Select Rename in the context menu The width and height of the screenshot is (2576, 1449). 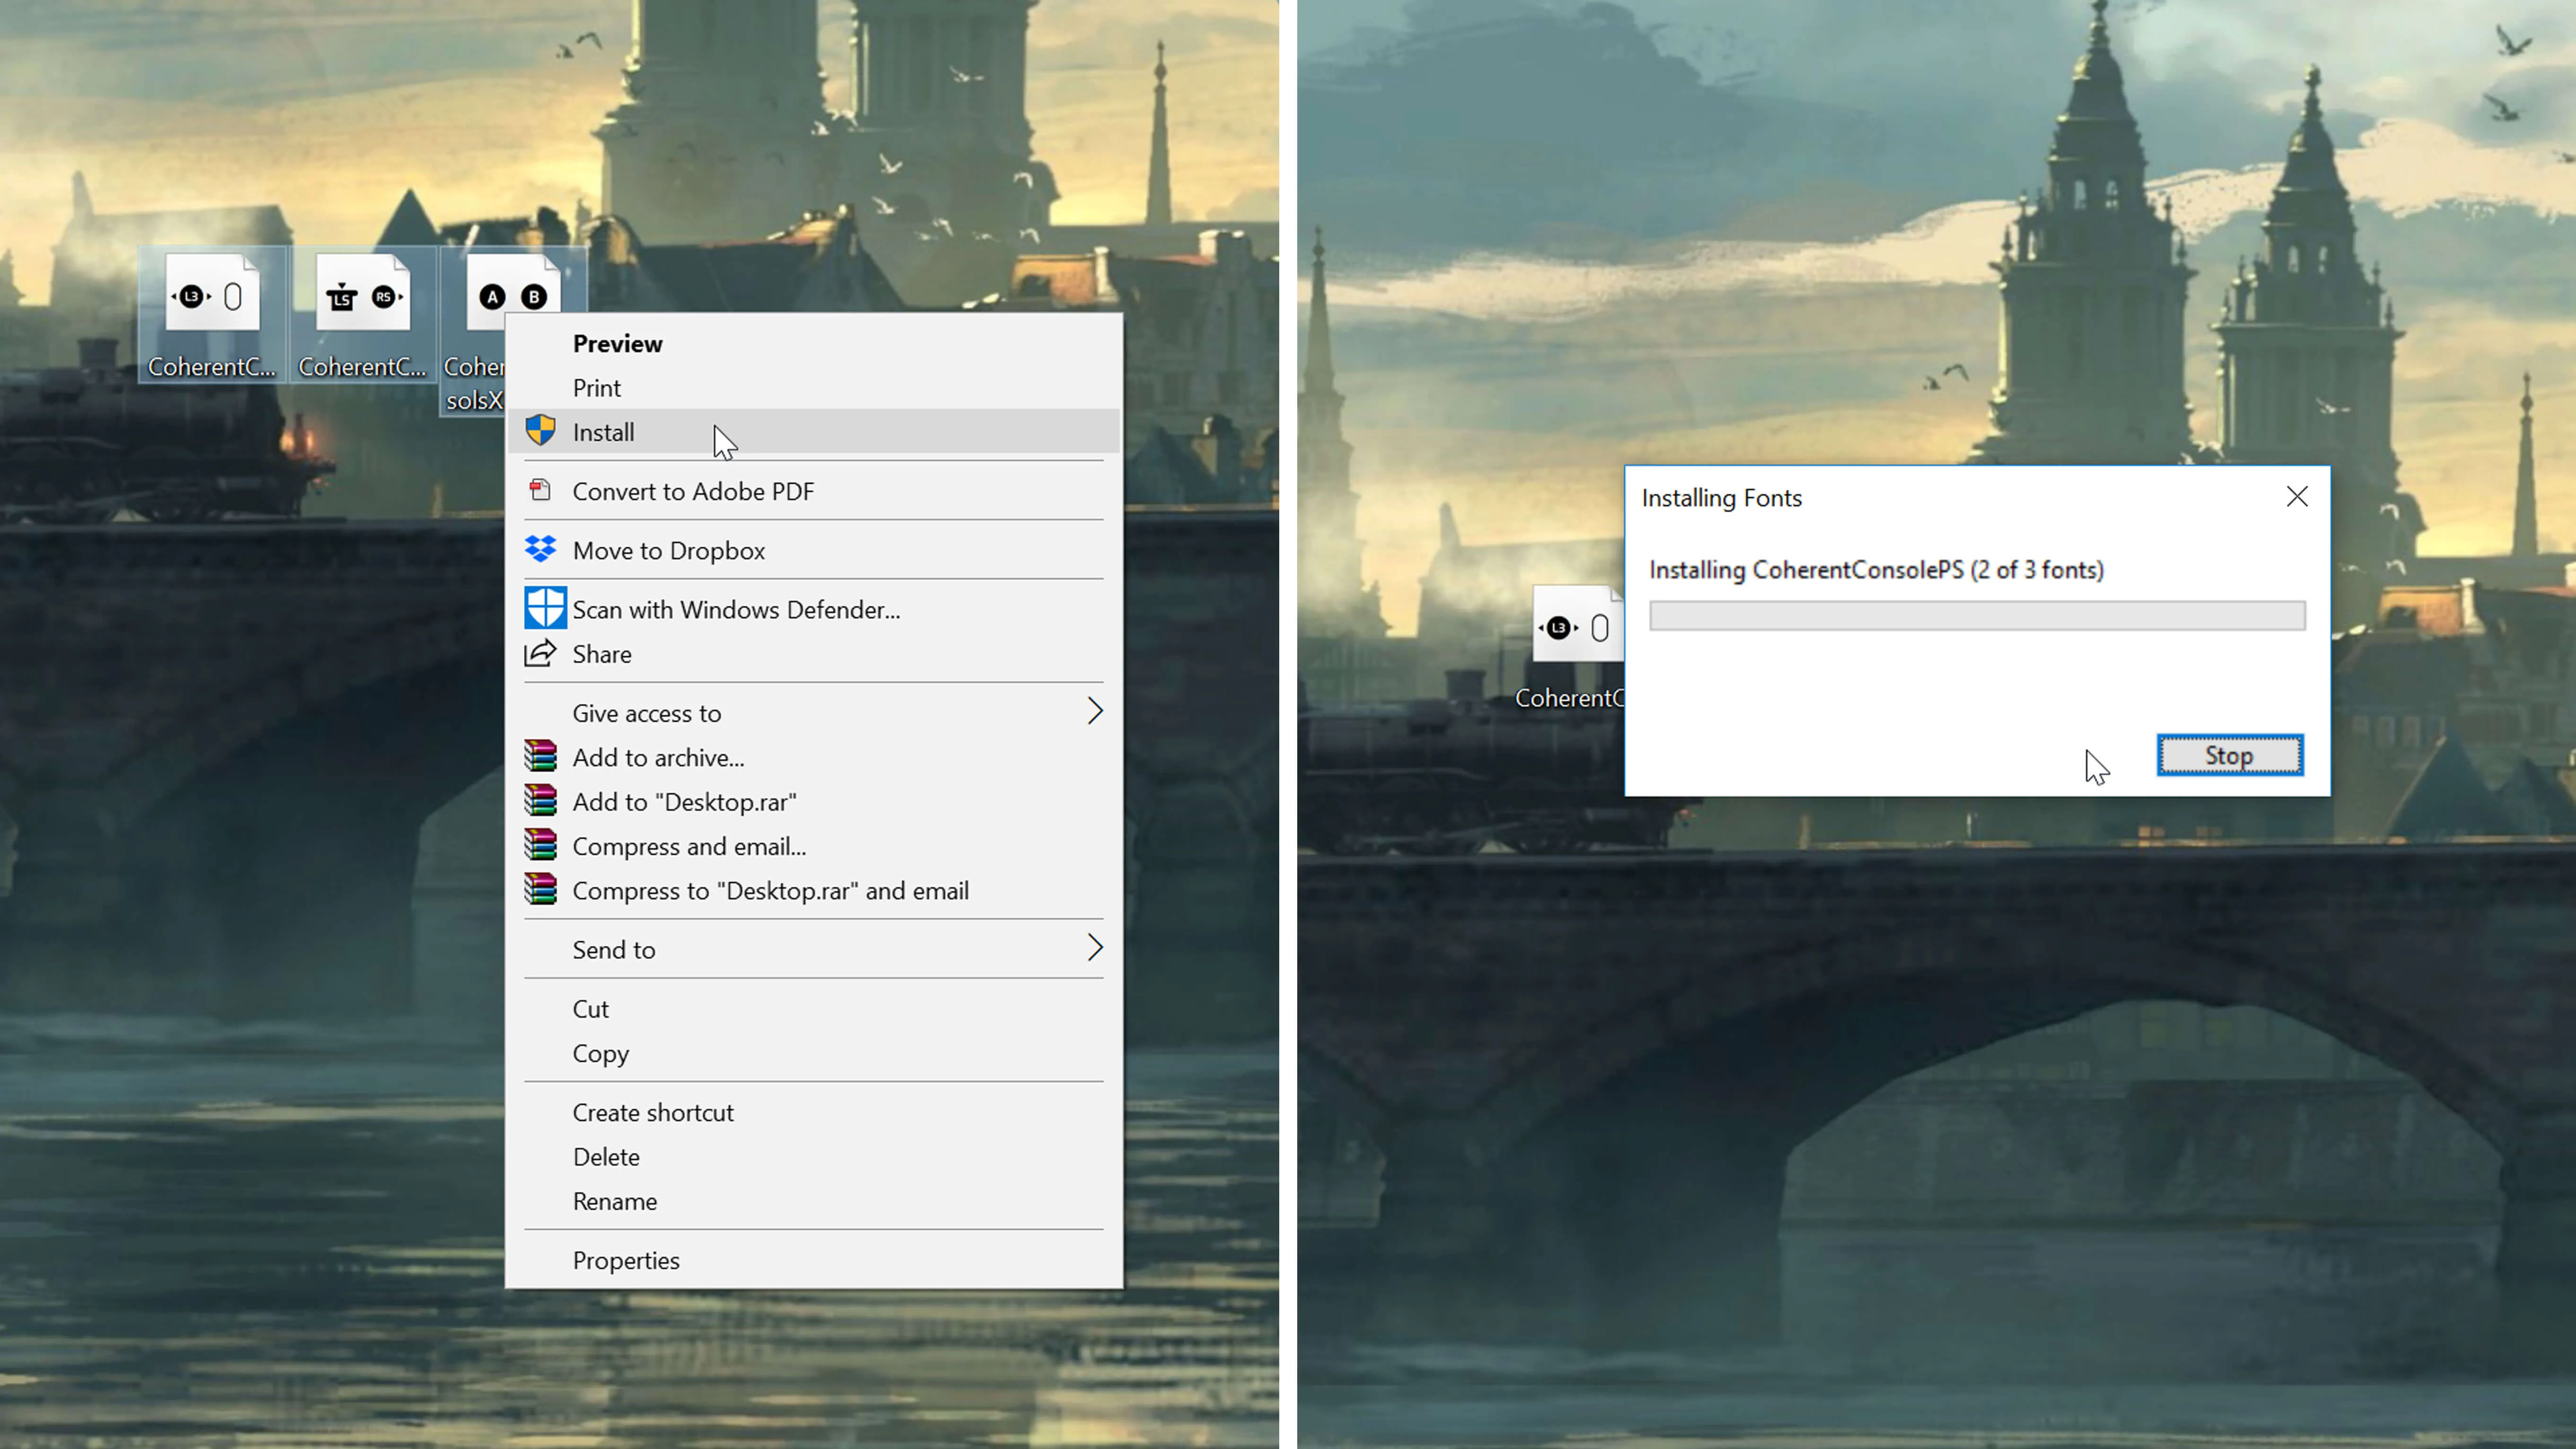tap(614, 1201)
